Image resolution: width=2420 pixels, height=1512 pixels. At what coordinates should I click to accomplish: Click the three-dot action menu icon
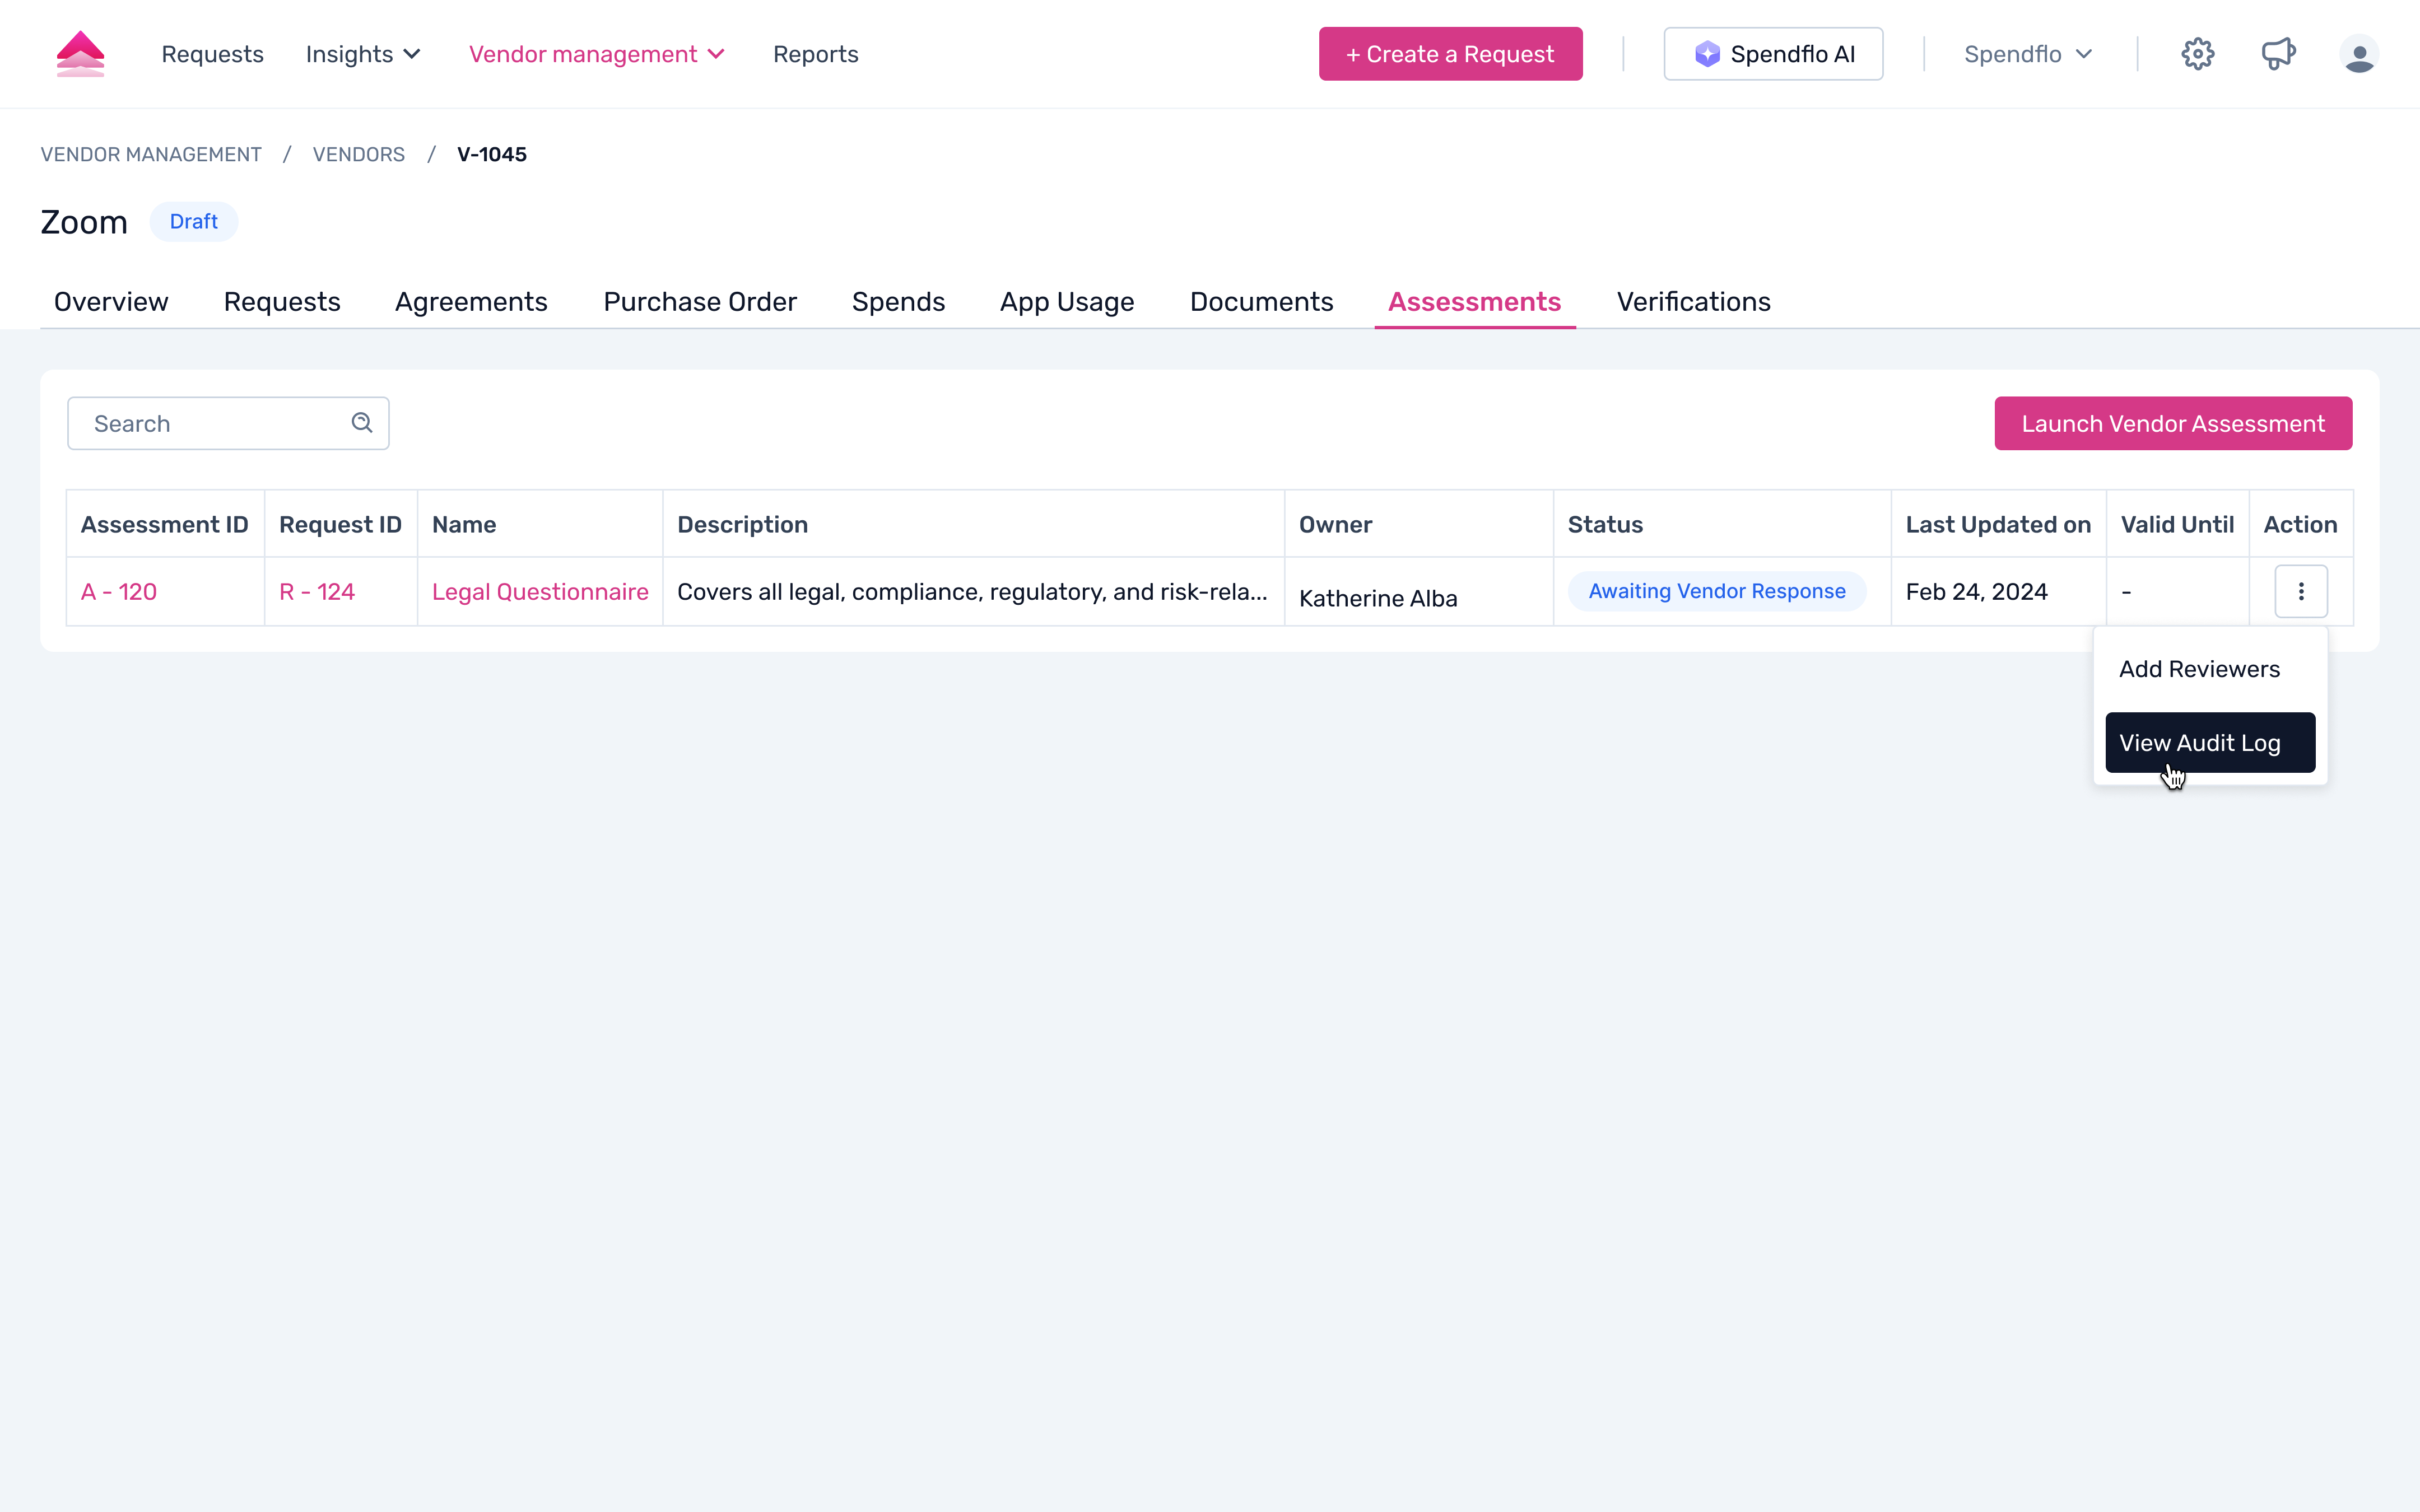pyautogui.click(x=2300, y=592)
